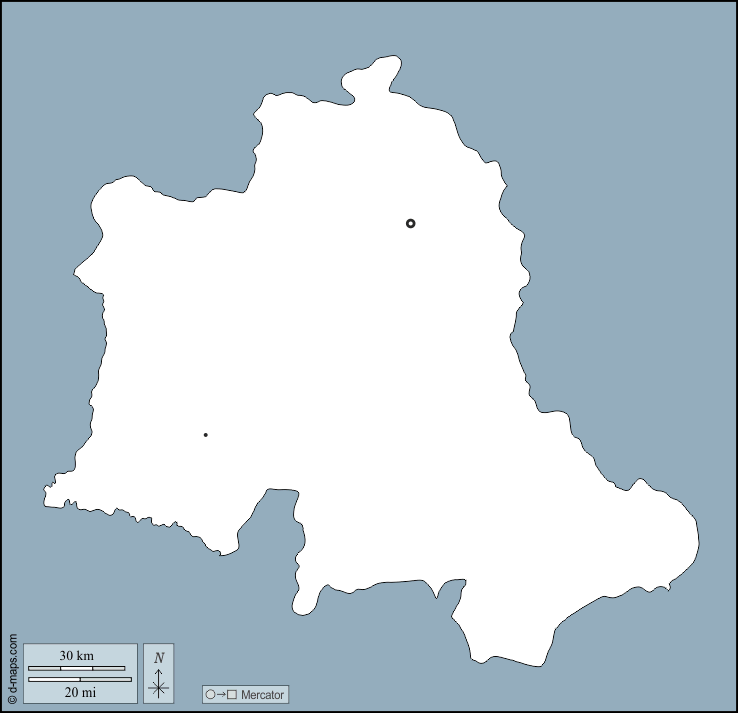Click the kilometer scale bar
This screenshot has height=713, width=738.
click(x=77, y=668)
